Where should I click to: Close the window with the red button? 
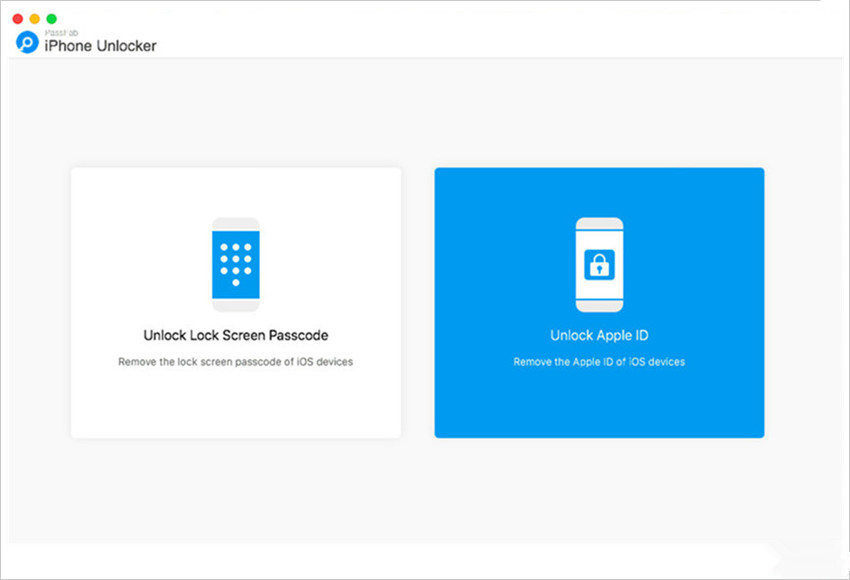click(18, 19)
